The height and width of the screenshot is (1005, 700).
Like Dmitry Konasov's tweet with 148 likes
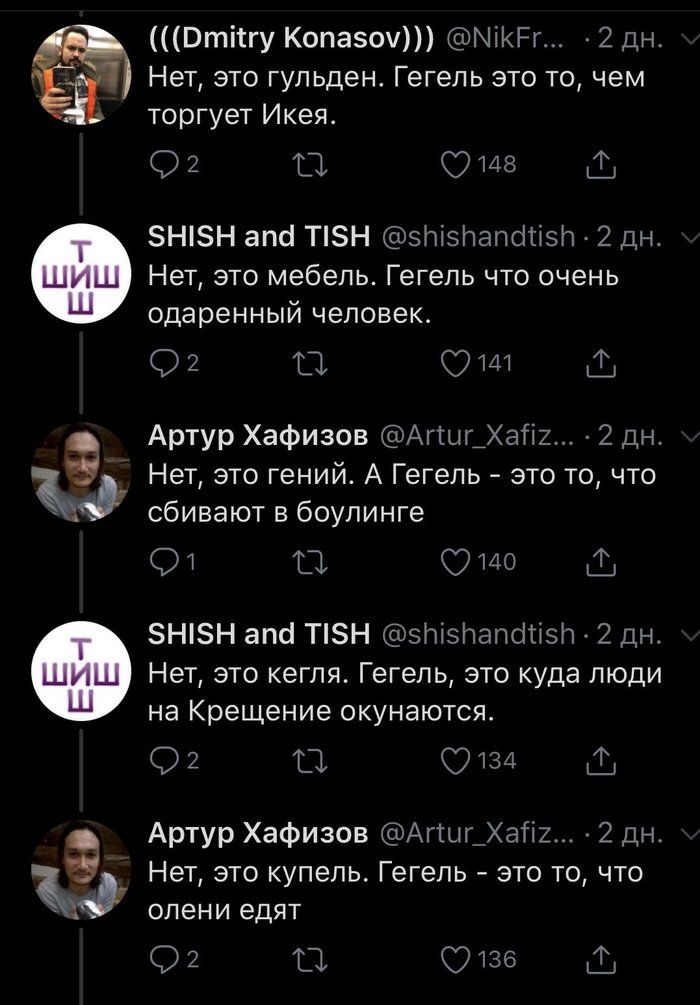coord(456,164)
